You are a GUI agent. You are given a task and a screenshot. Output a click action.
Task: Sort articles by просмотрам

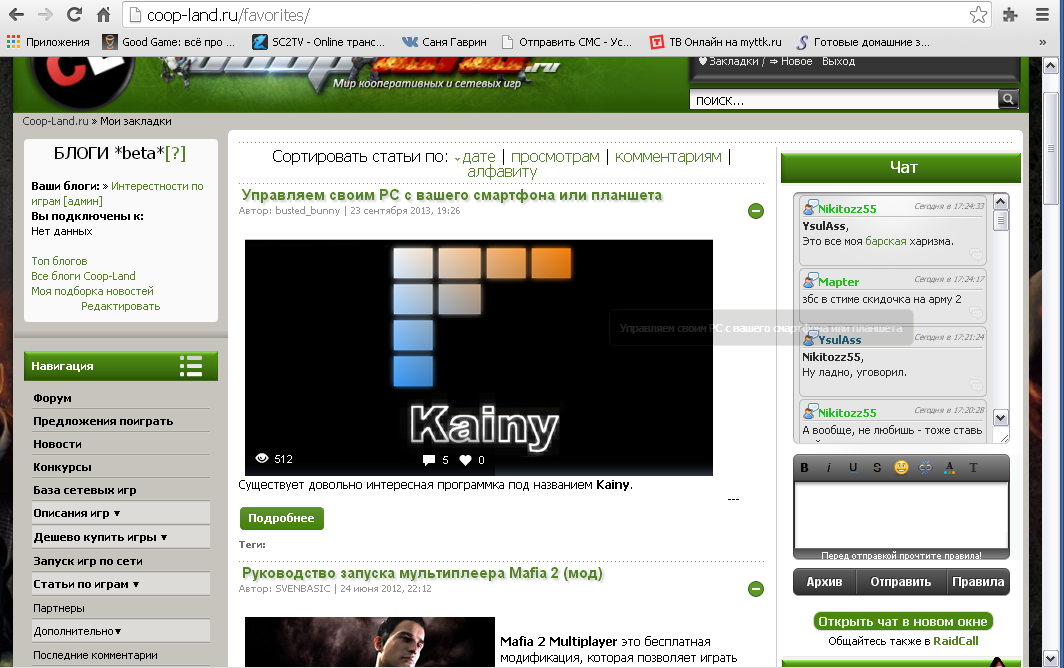pos(555,157)
